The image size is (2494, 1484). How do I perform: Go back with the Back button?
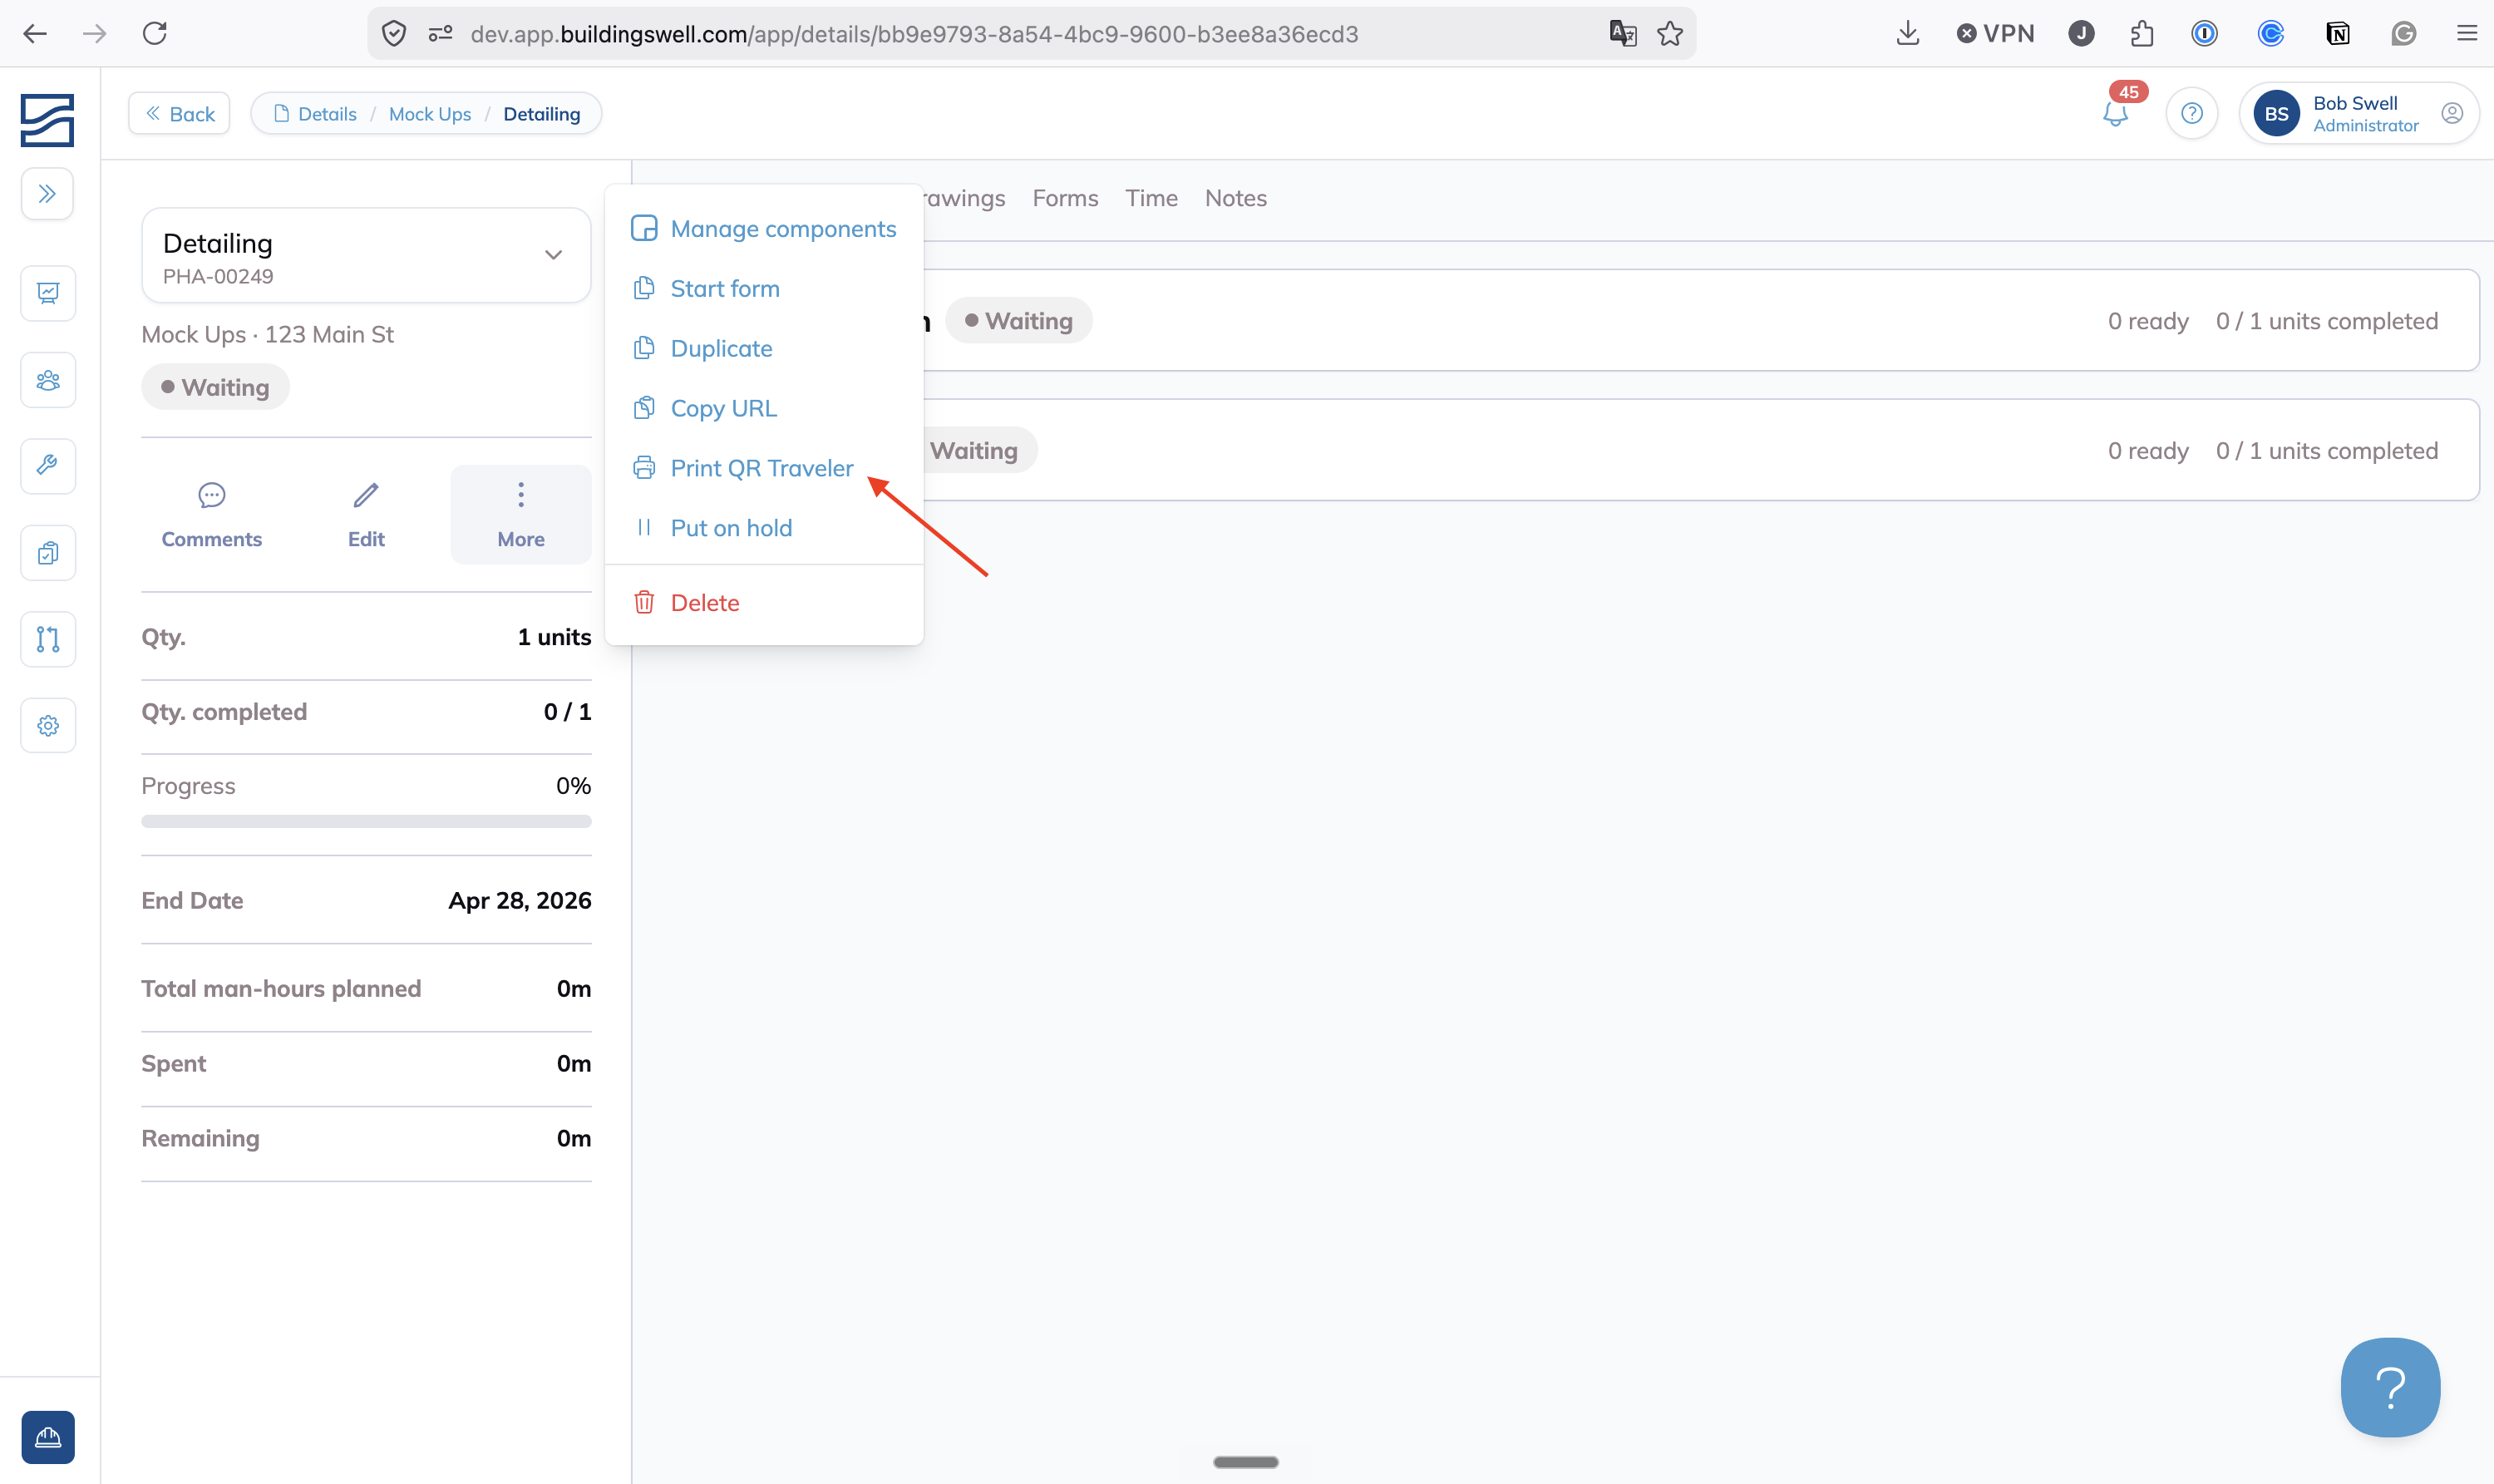[x=180, y=114]
